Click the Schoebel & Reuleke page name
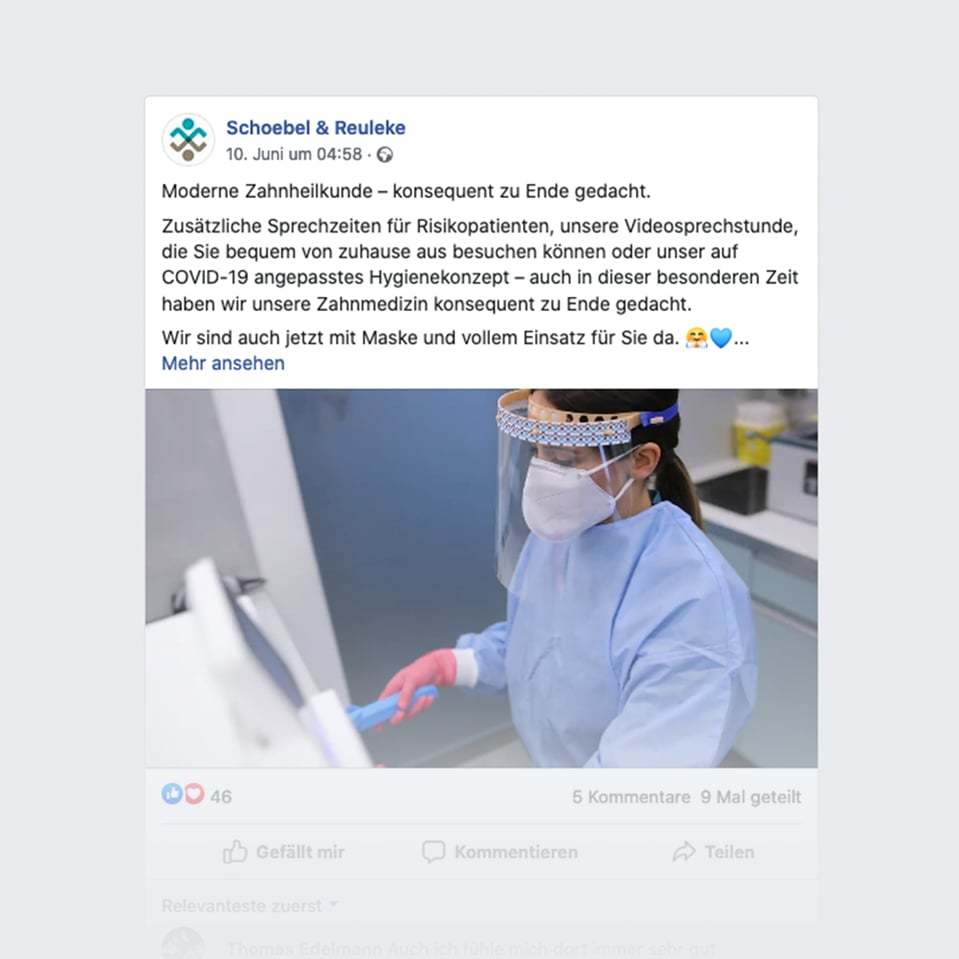The image size is (959, 959). click(x=316, y=128)
